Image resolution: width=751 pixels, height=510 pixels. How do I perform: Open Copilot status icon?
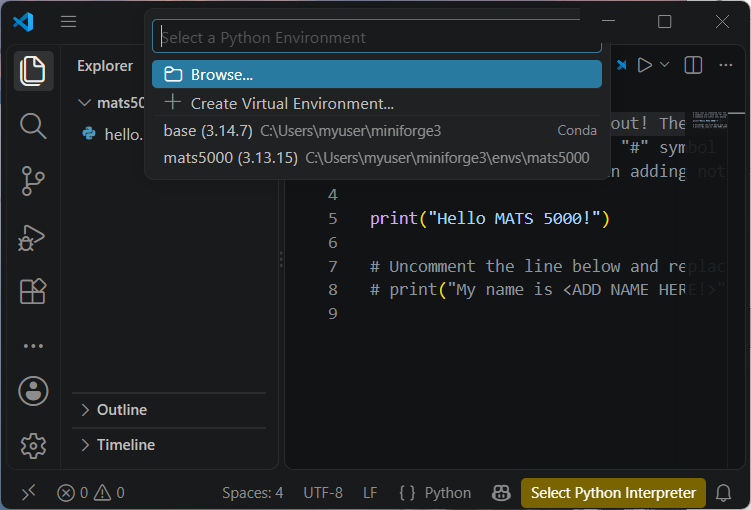pyautogui.click(x=501, y=492)
